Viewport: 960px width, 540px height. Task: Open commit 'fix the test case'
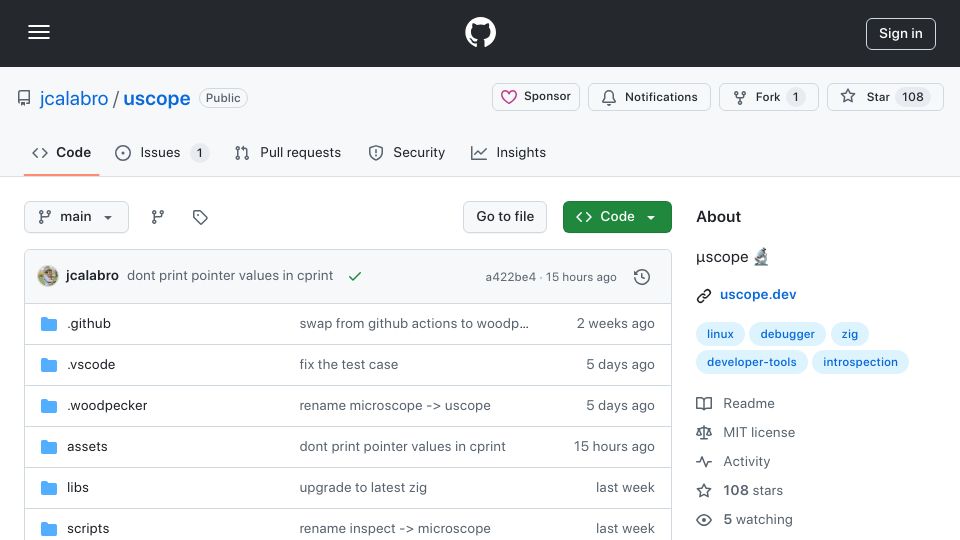pyautogui.click(x=348, y=364)
